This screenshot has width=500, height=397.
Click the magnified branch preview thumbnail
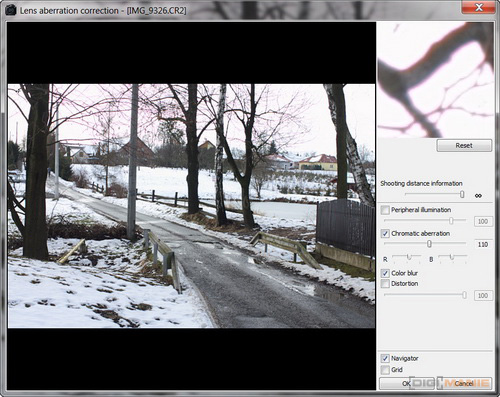(x=435, y=80)
